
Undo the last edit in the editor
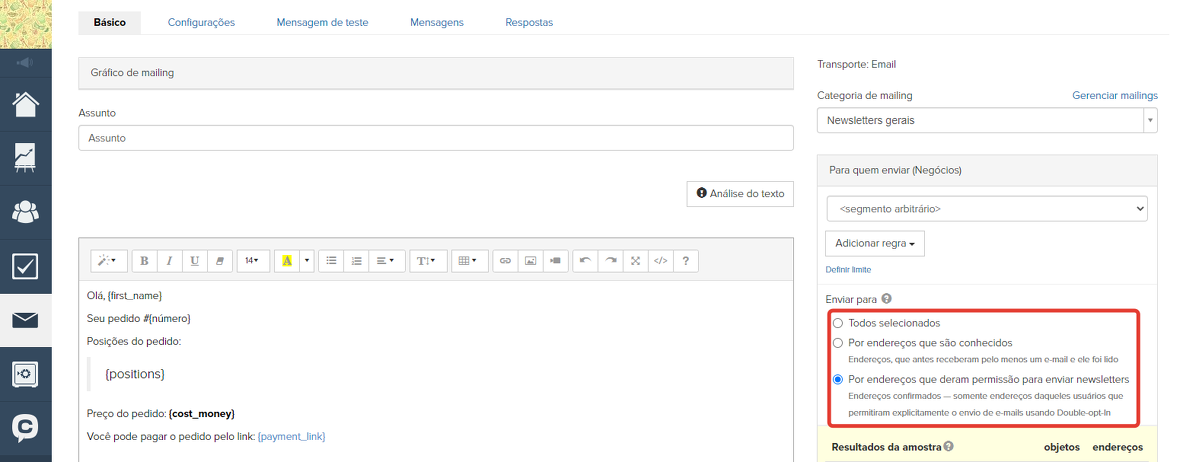pos(585,261)
